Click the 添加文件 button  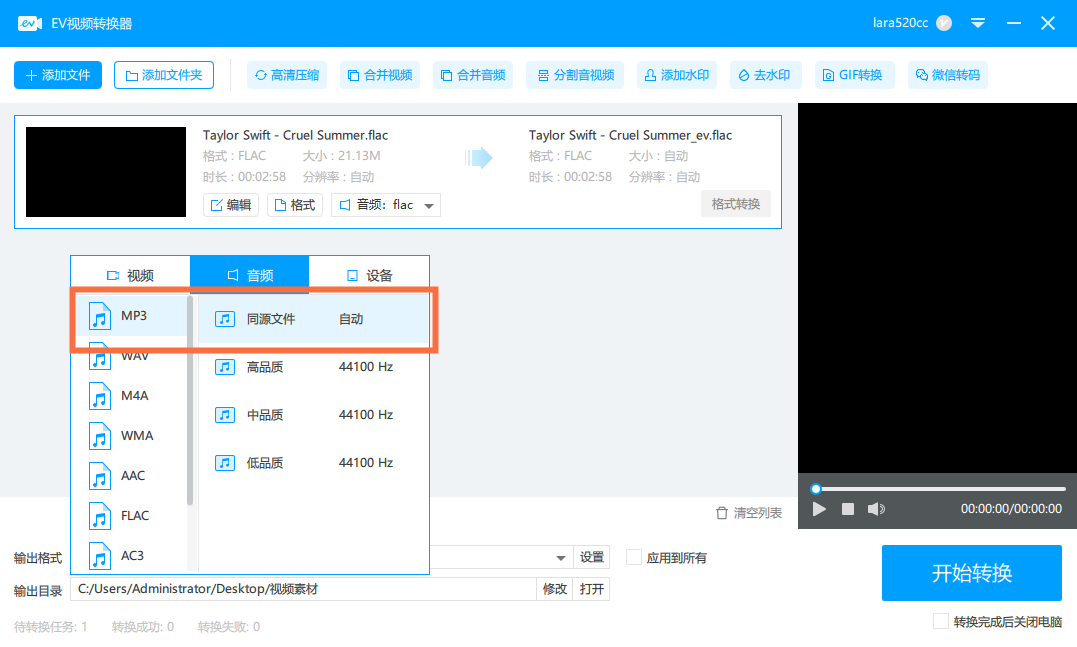(x=58, y=75)
